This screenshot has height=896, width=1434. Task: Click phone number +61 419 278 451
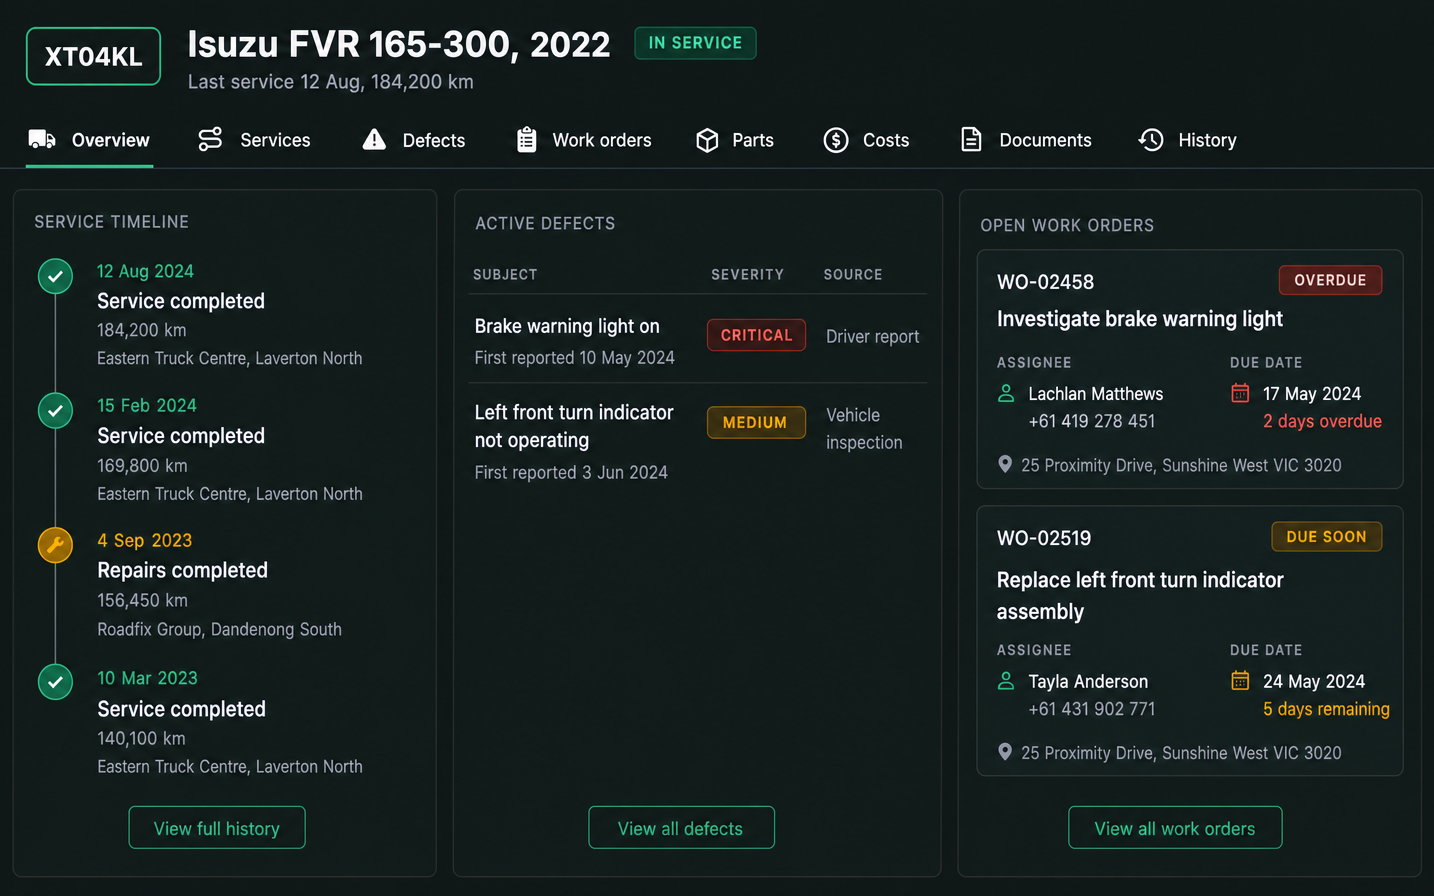(1092, 421)
